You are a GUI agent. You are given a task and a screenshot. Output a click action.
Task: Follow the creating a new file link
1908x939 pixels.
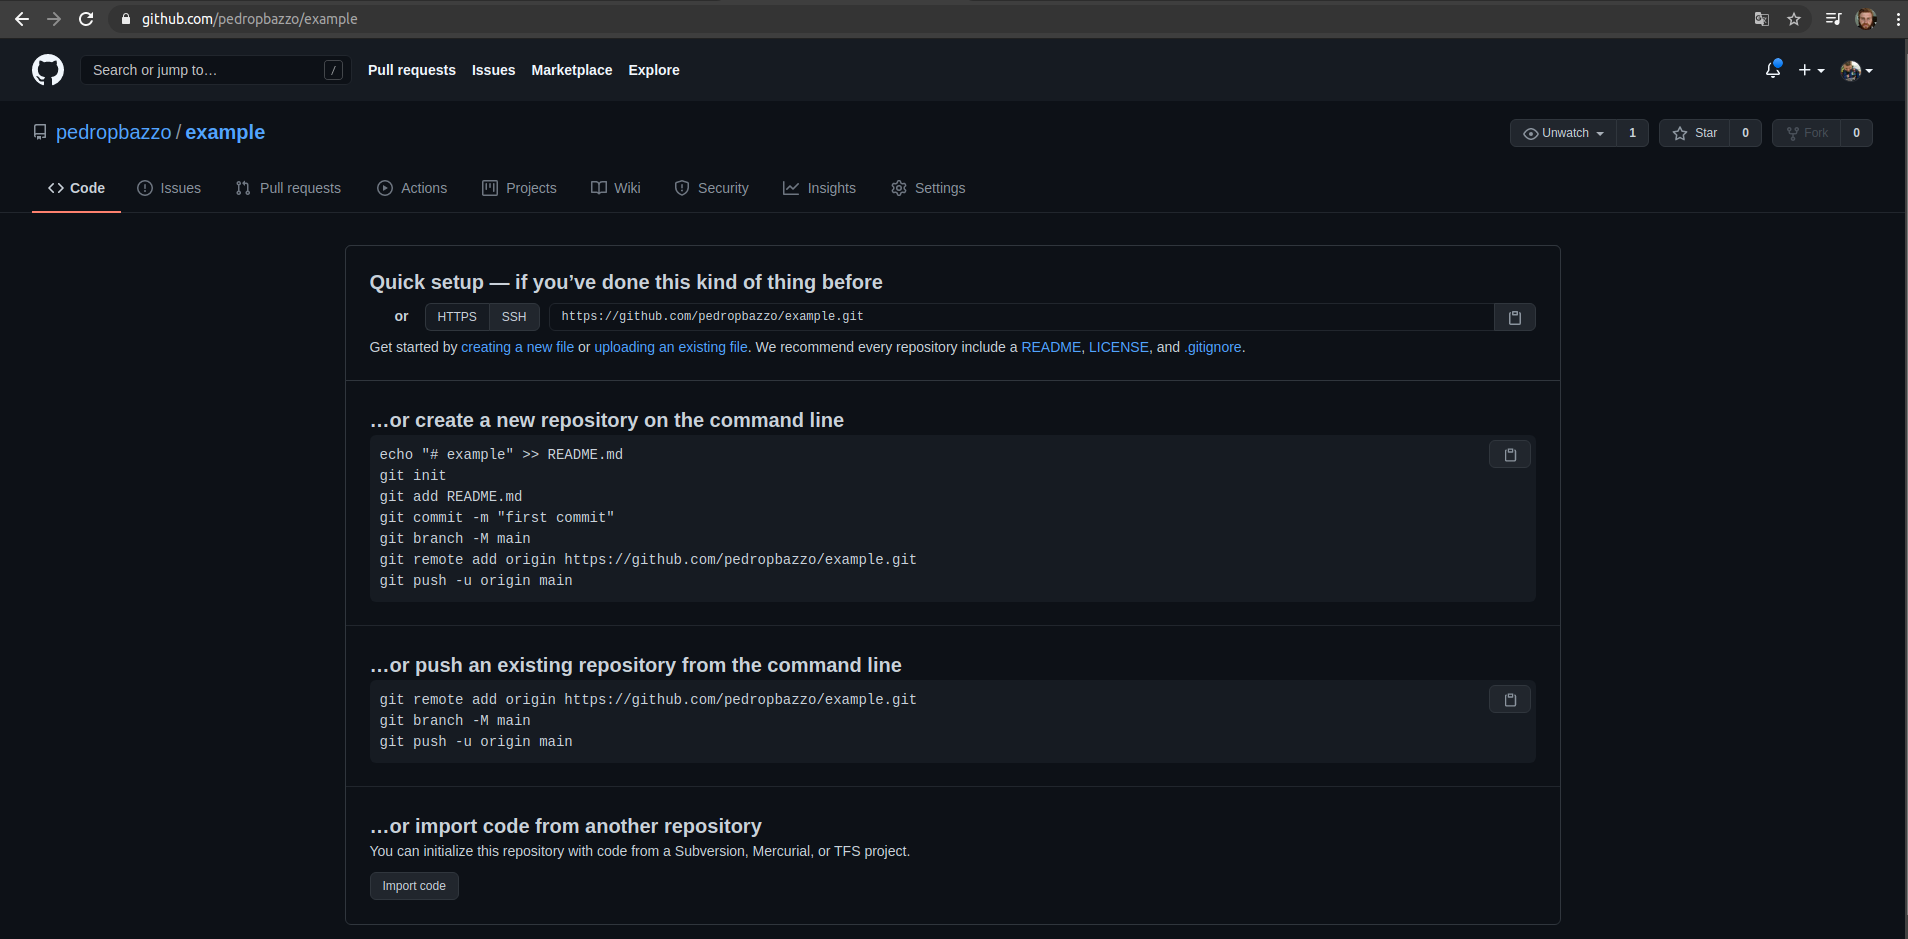pos(517,347)
